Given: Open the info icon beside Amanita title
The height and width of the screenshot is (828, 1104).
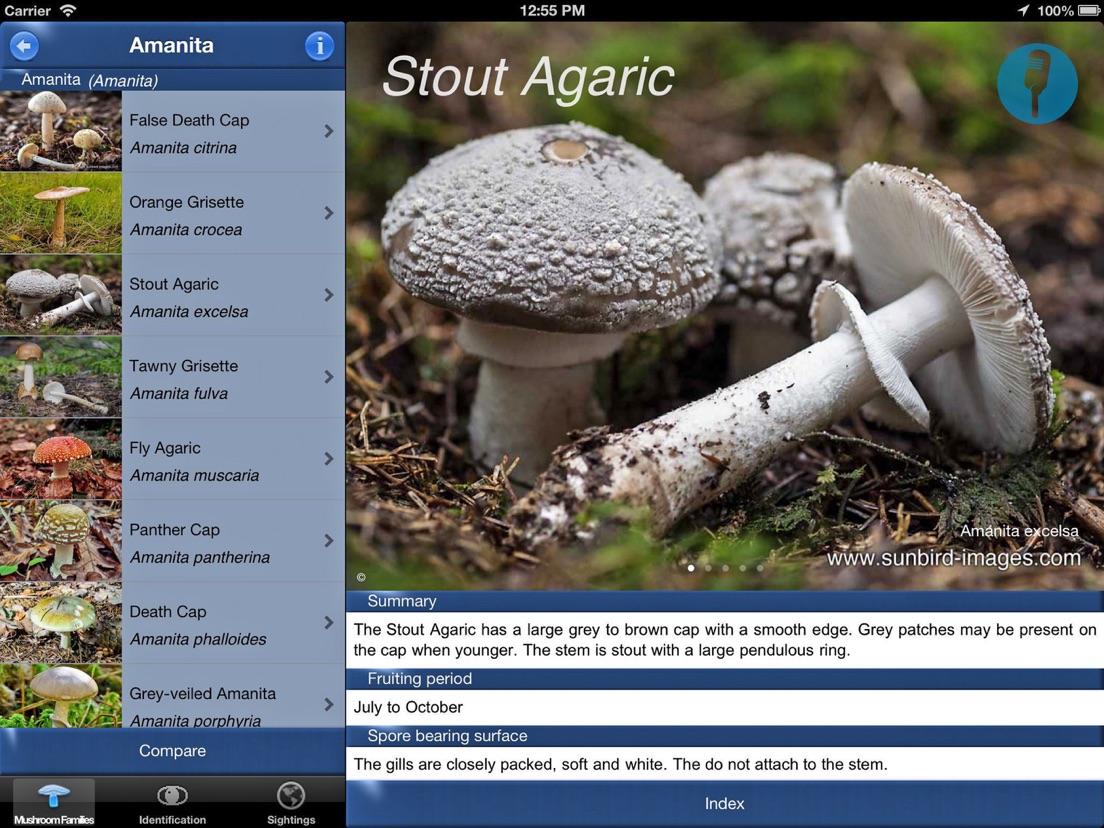Looking at the screenshot, I should point(319,46).
